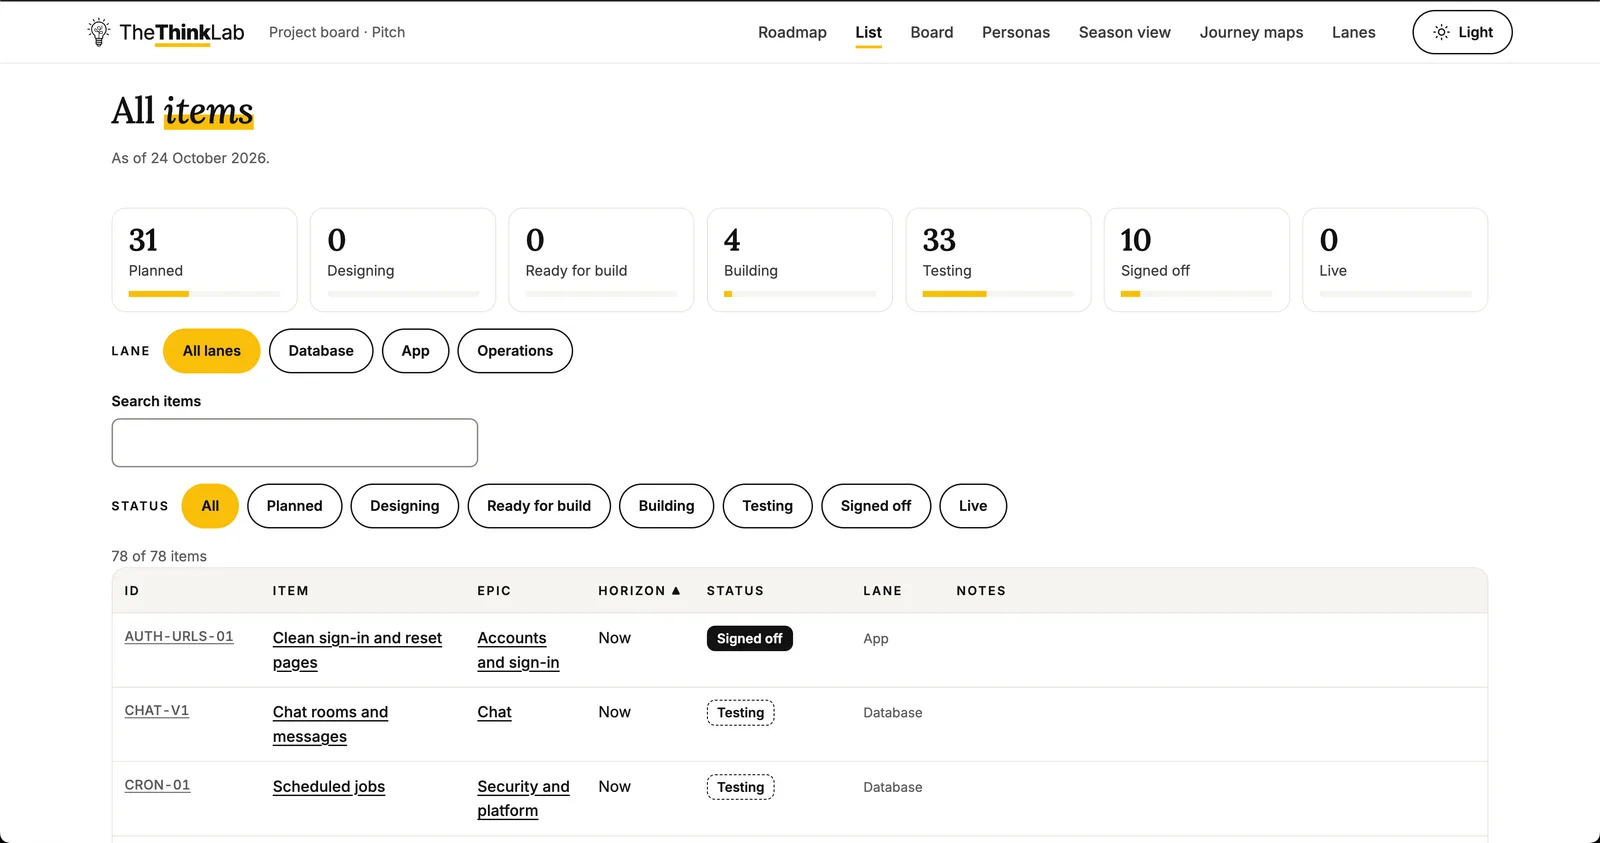Open the List tab
The image size is (1600, 843).
coord(869,32)
